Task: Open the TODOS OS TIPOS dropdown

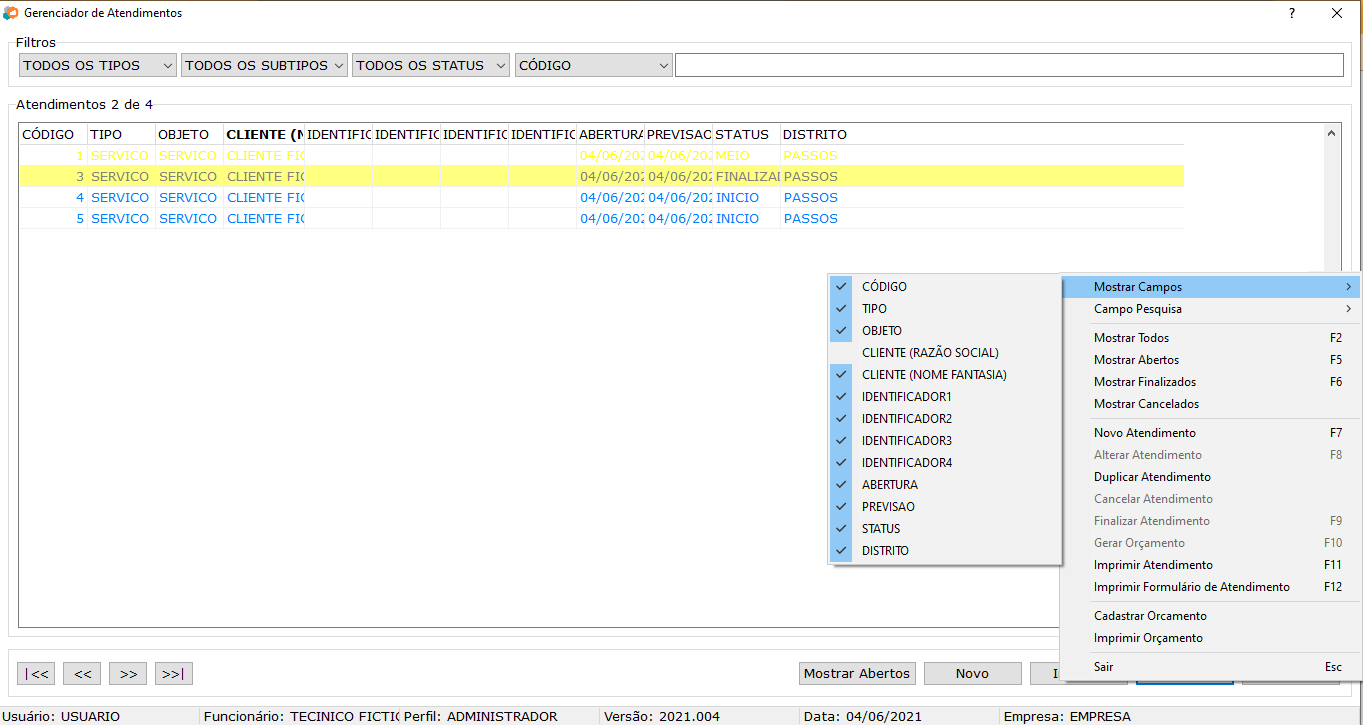Action: (x=98, y=66)
